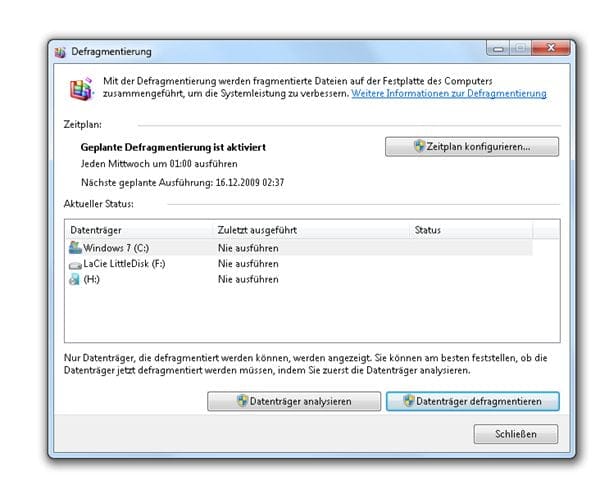600x480 pixels.
Task: Start Datenträger defragmentieren
Action: click(472, 401)
